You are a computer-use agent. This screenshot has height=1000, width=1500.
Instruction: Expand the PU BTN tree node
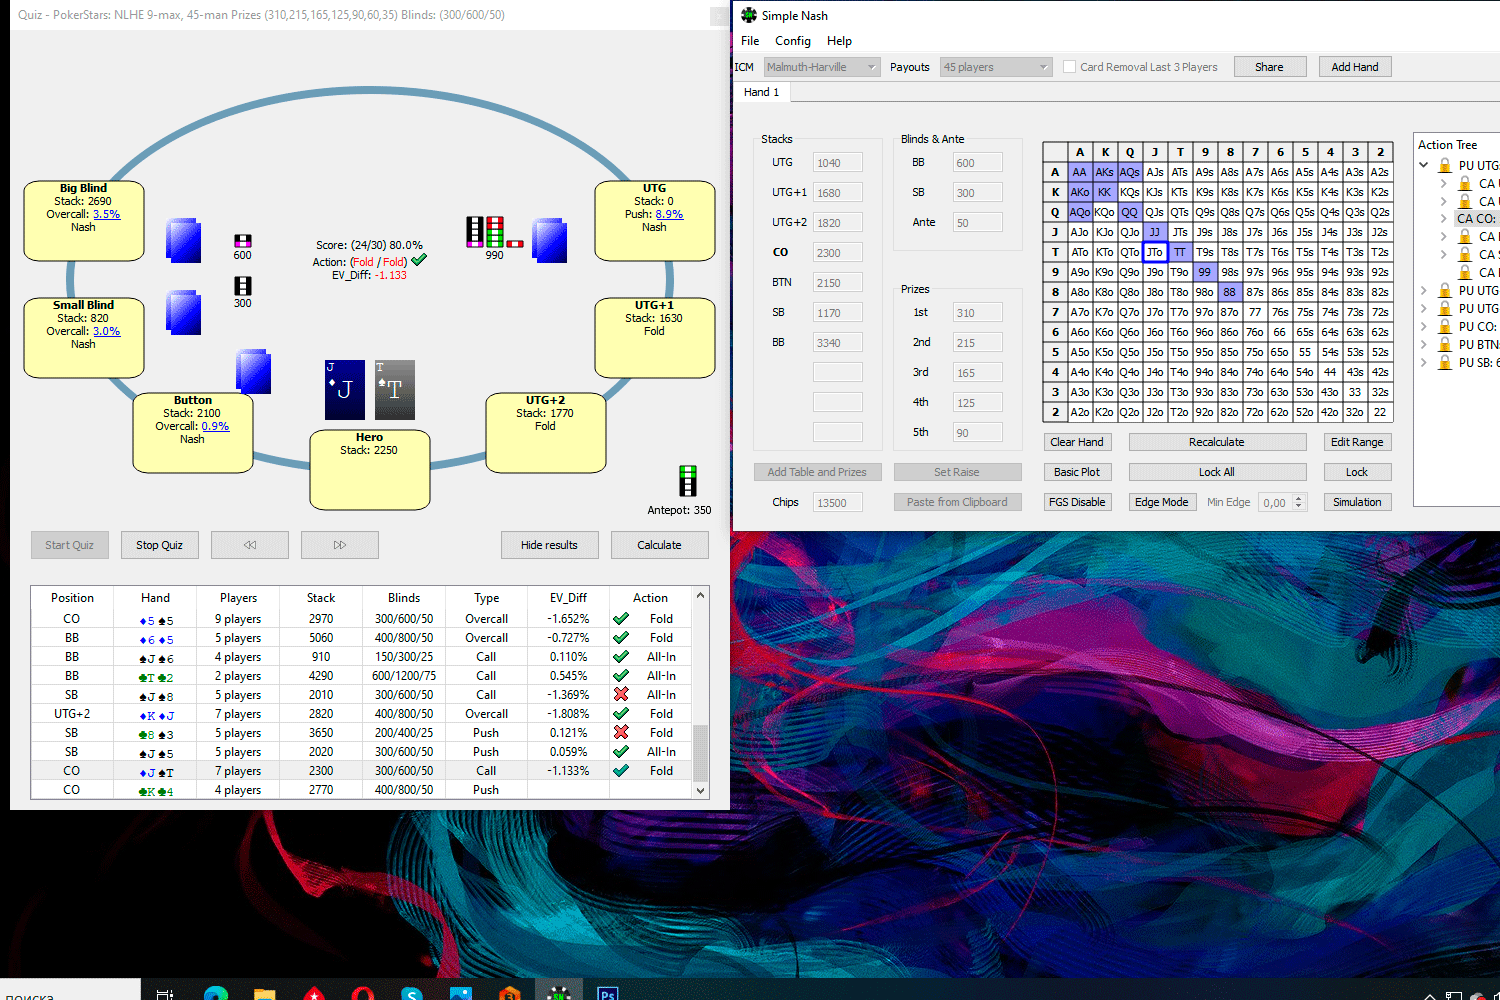pos(1424,344)
